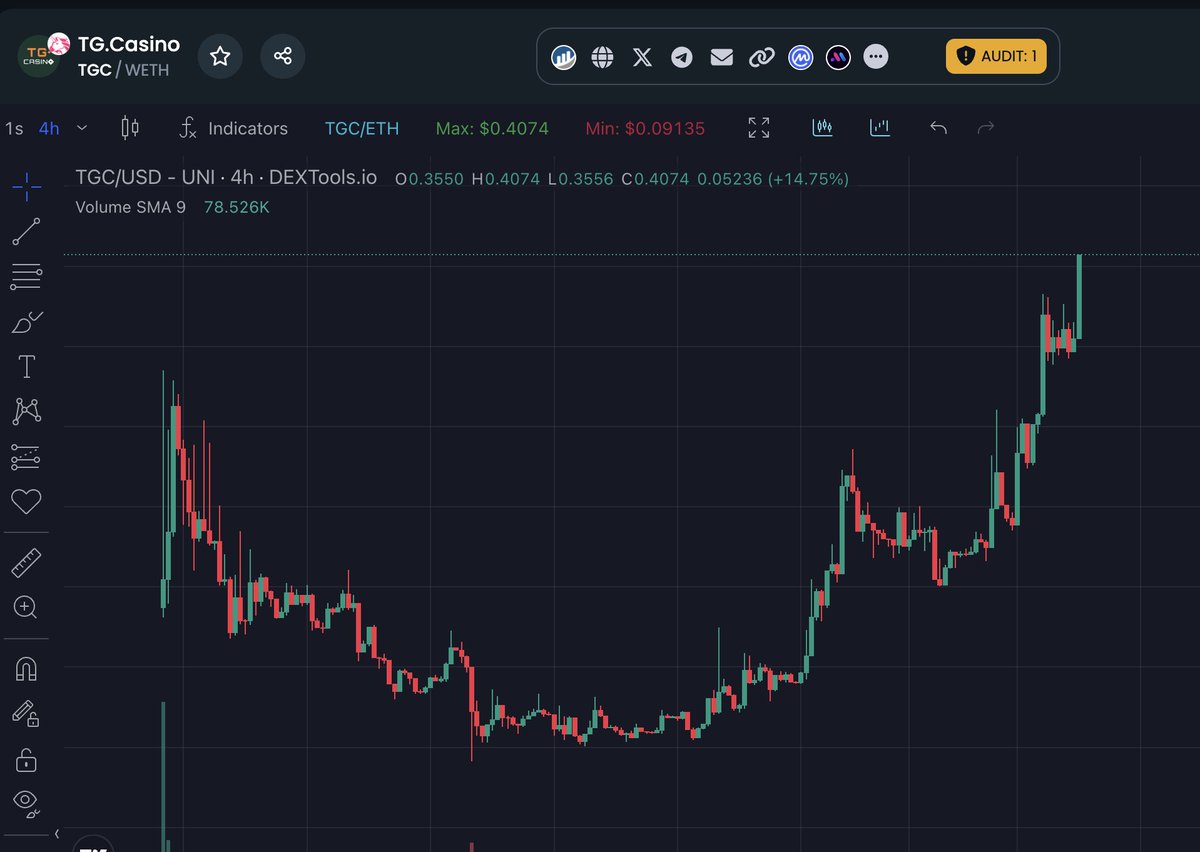This screenshot has height=852, width=1200.
Task: Select the XABCD patterns tool
Action: (x=26, y=411)
